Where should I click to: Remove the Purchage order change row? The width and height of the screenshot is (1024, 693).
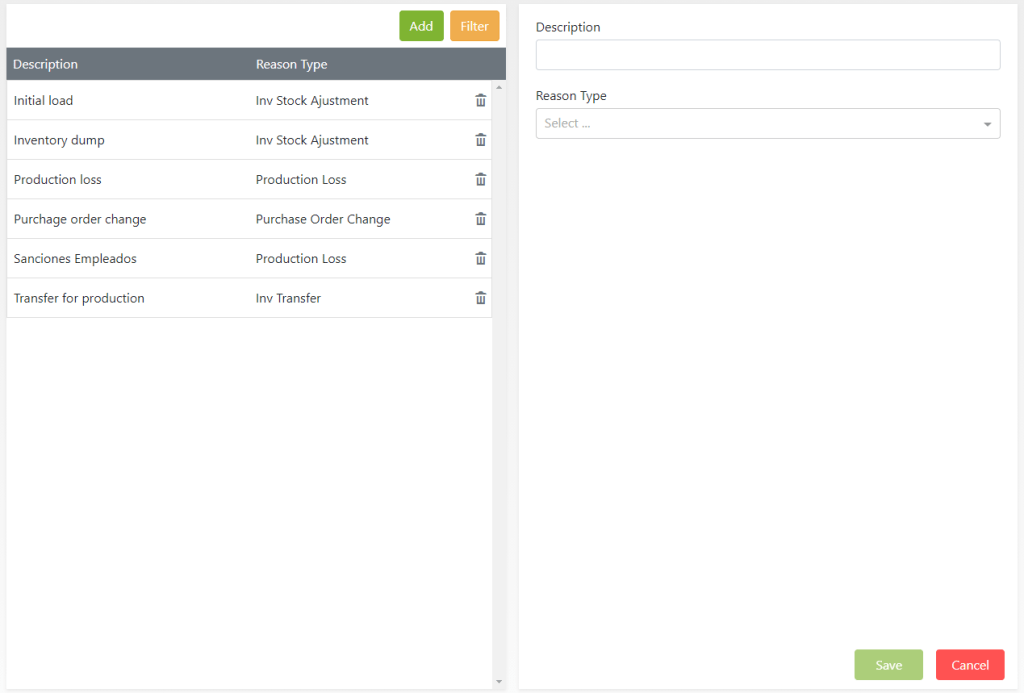tap(480, 219)
